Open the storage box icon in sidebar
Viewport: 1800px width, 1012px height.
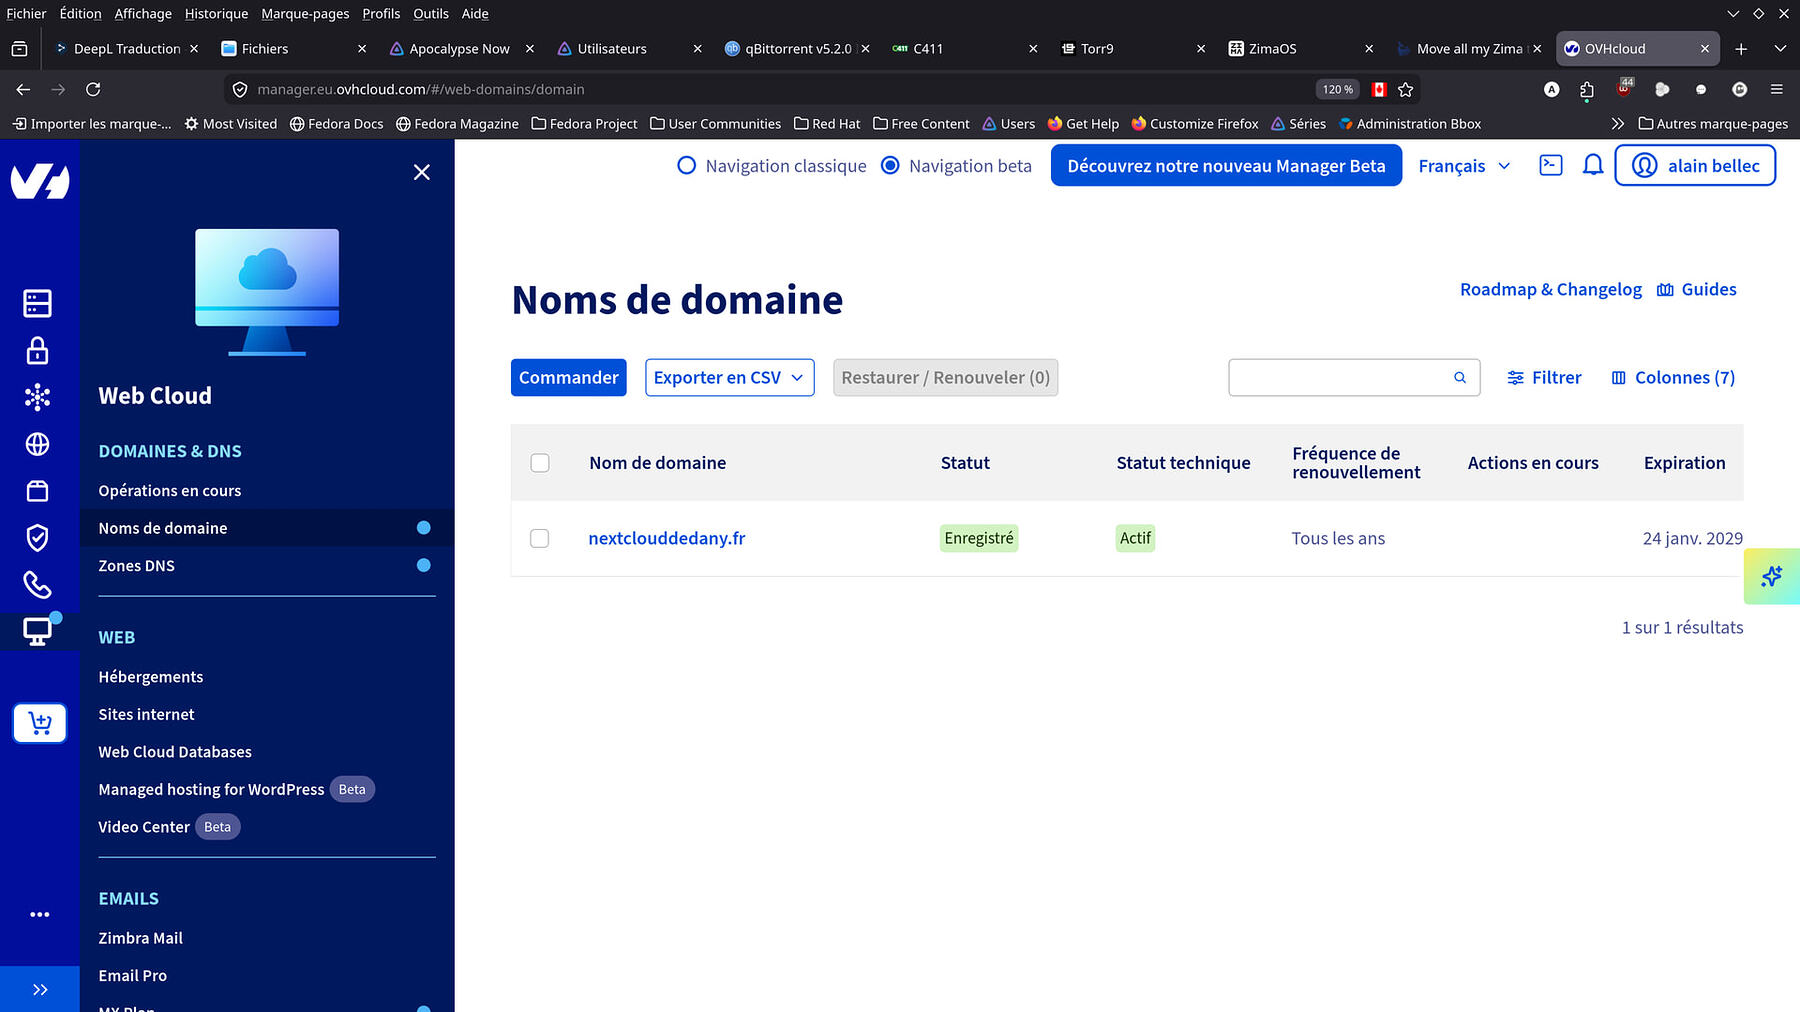coord(37,491)
